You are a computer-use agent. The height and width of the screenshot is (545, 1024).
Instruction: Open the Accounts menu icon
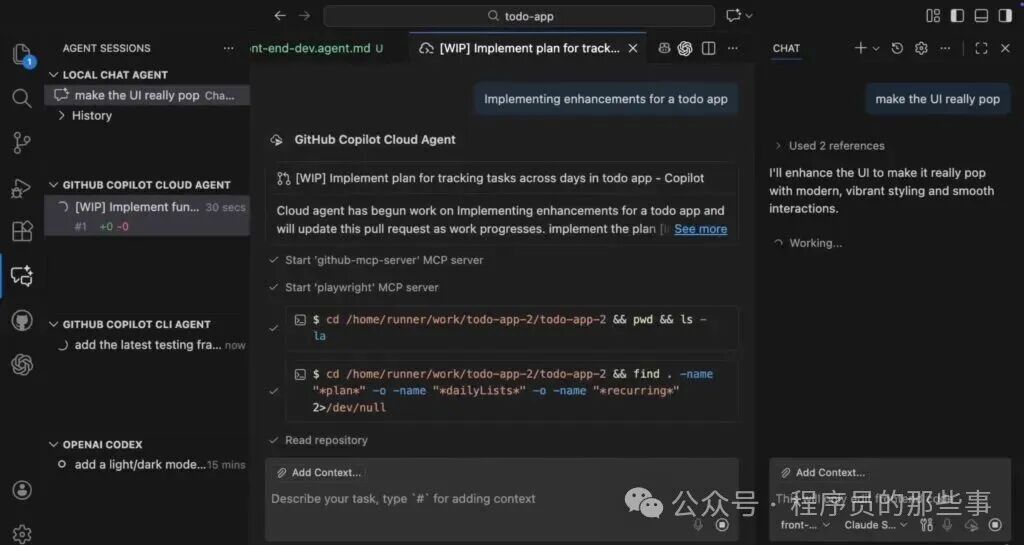tap(22, 490)
